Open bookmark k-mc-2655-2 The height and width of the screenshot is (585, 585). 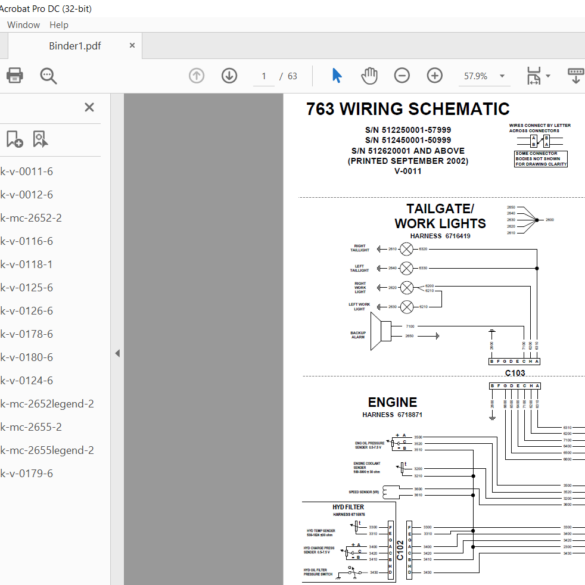tap(31, 427)
